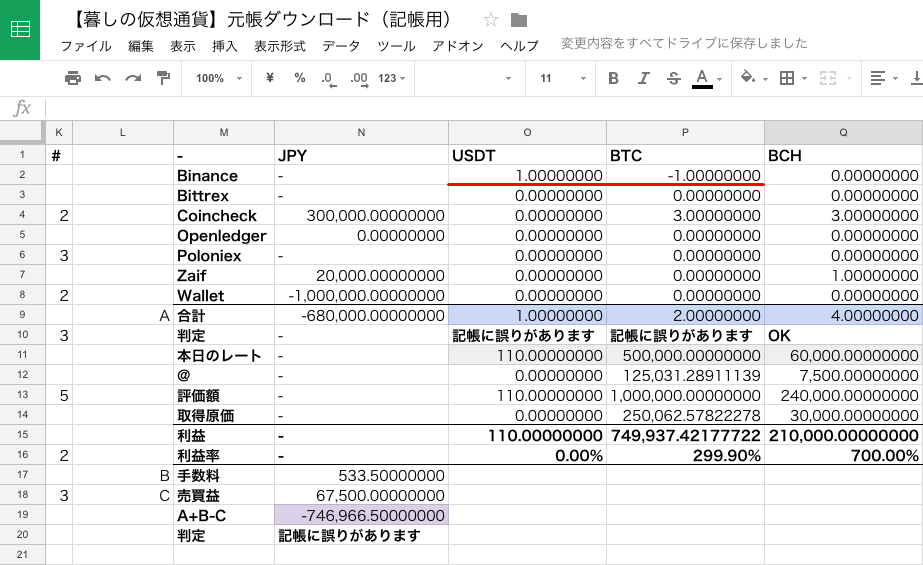Select 手数料 value 533.50000000
Image resolution: width=923 pixels, height=565 pixels.
(x=361, y=476)
